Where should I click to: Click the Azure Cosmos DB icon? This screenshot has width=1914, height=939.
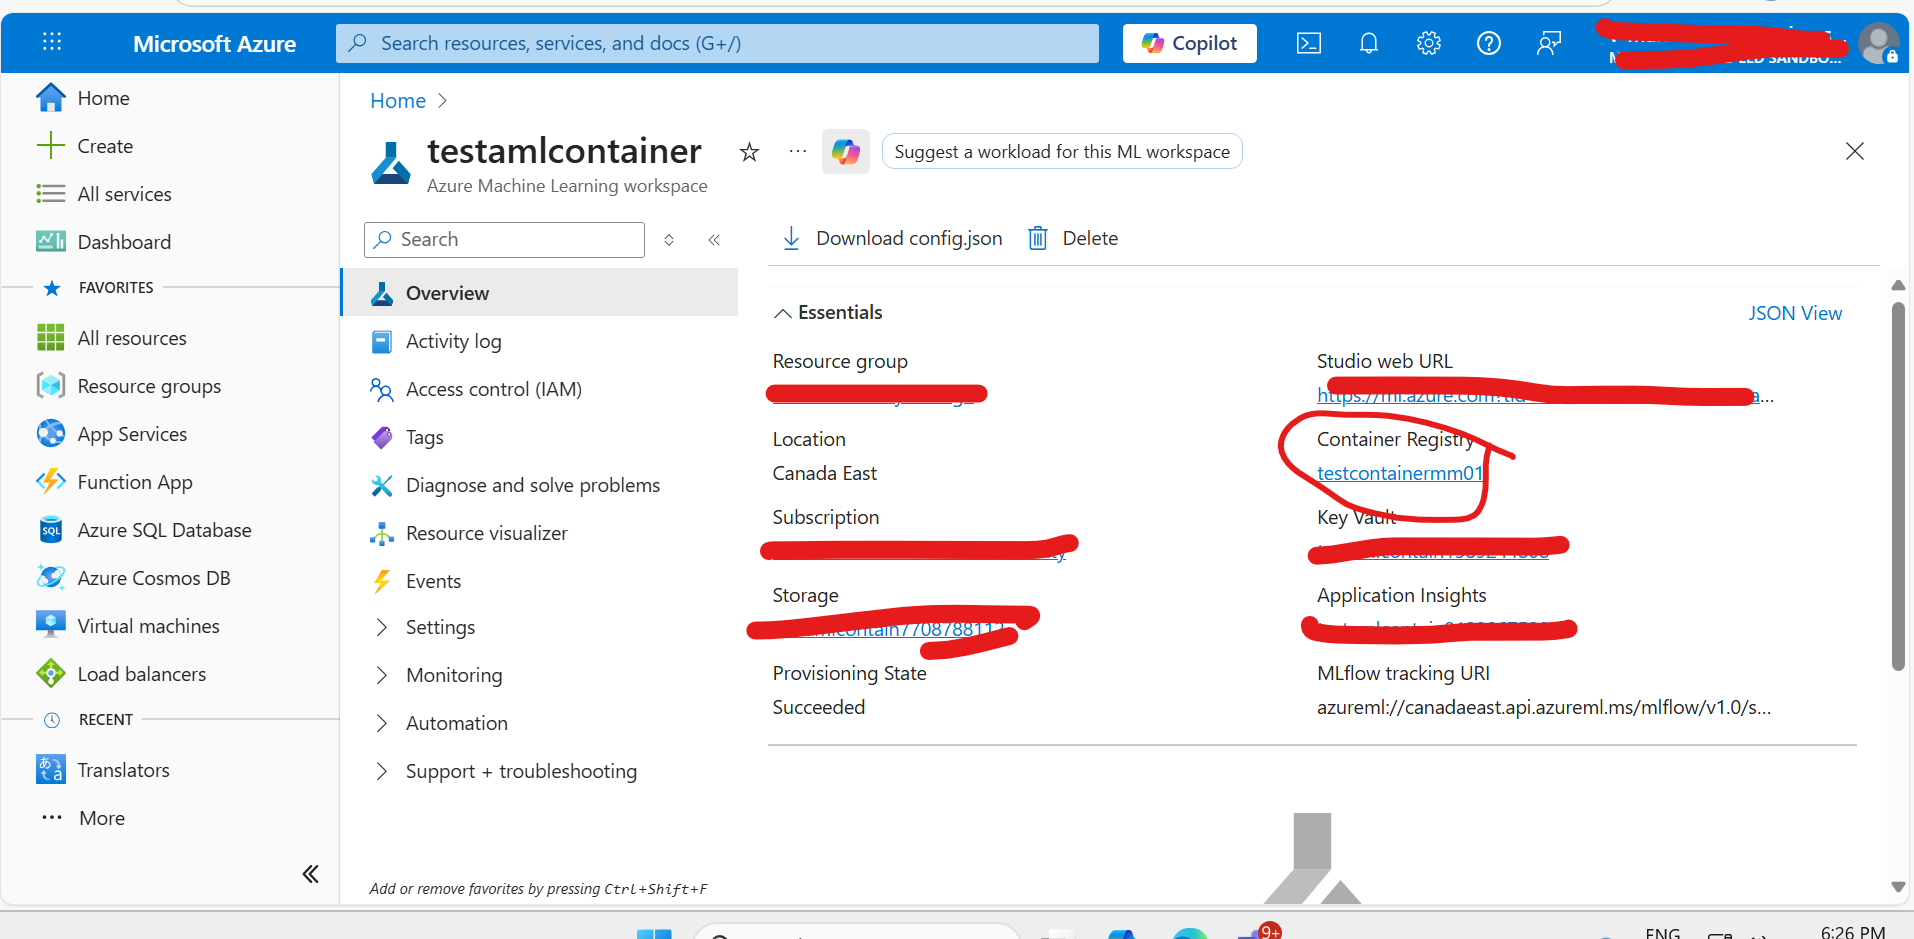[x=50, y=578]
